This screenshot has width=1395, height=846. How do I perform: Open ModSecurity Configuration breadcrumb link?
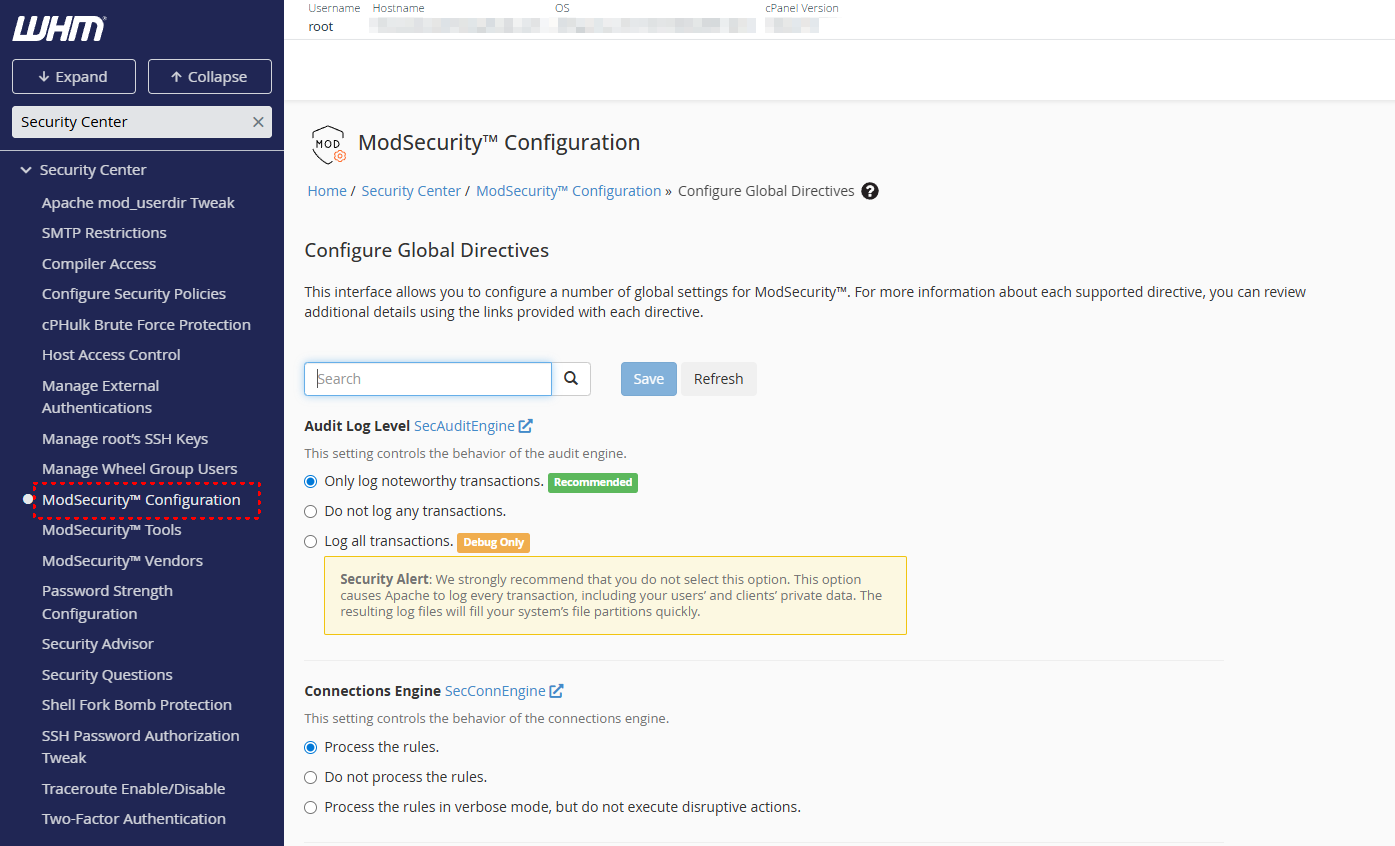pos(568,191)
